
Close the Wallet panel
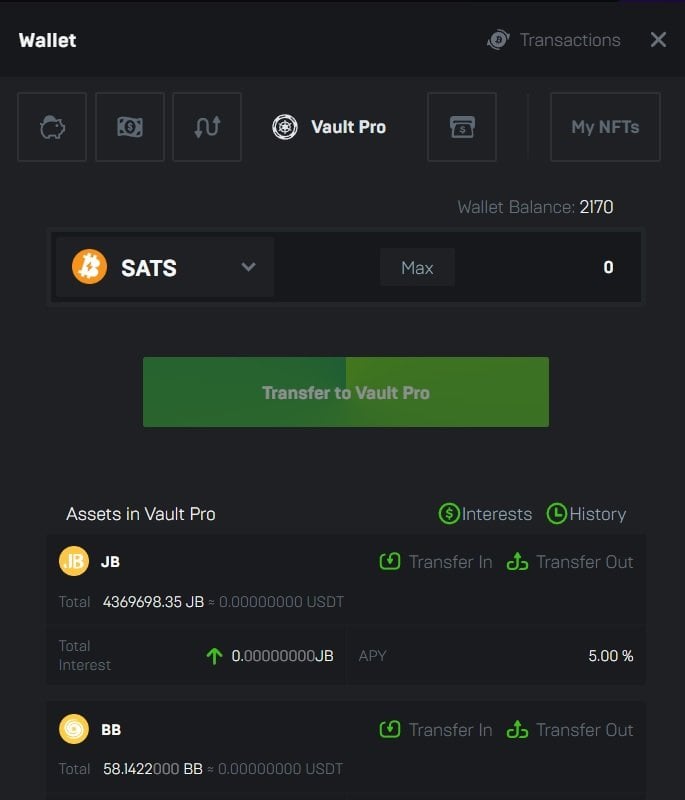pyautogui.click(x=658, y=40)
